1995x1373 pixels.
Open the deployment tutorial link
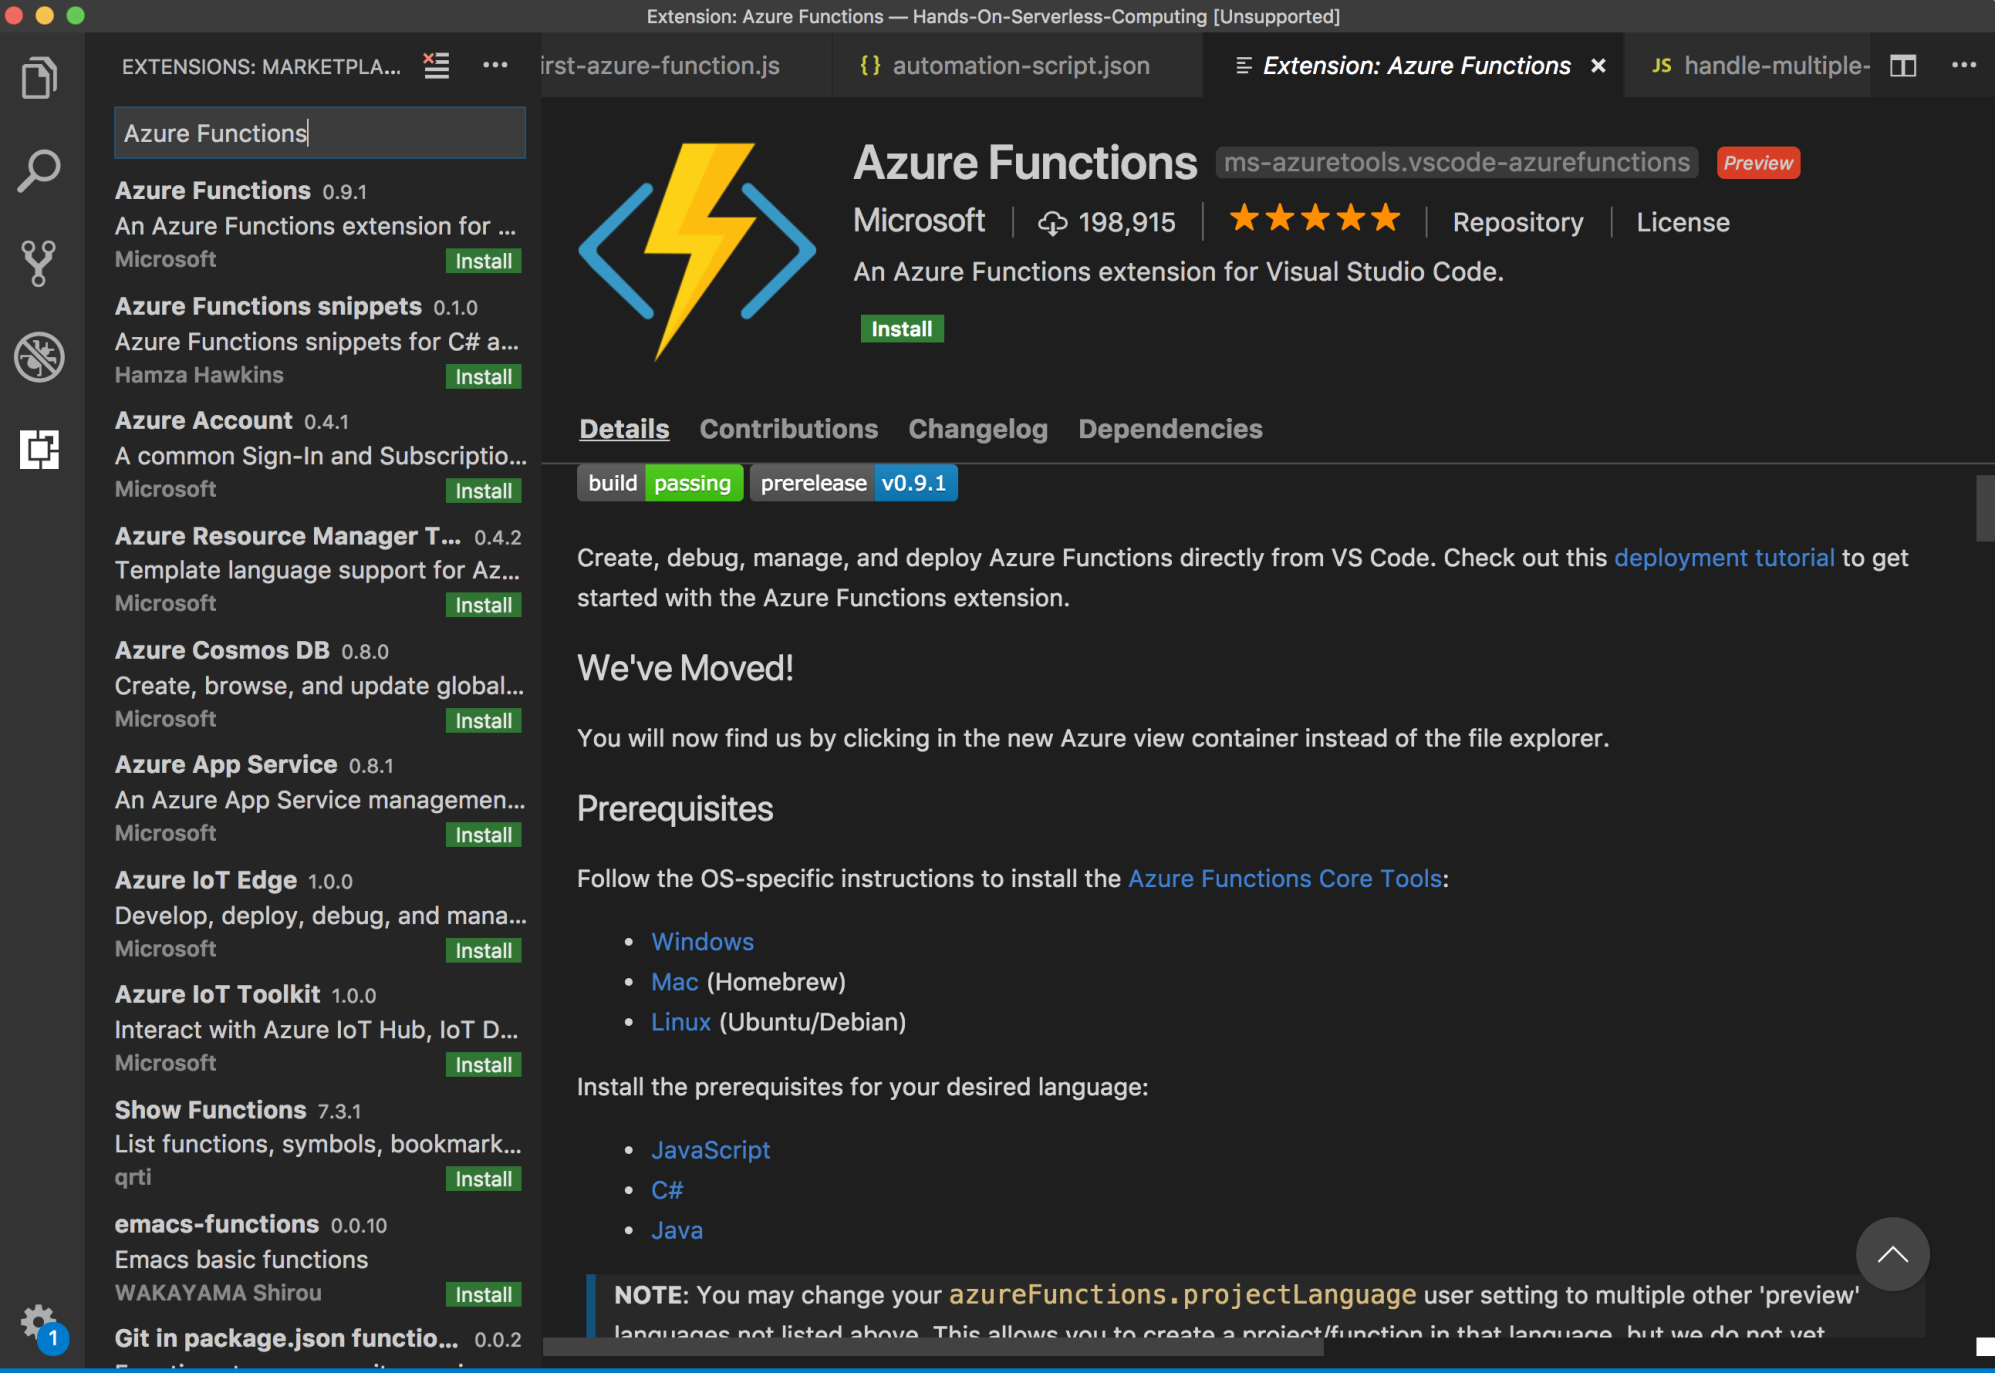point(1723,558)
